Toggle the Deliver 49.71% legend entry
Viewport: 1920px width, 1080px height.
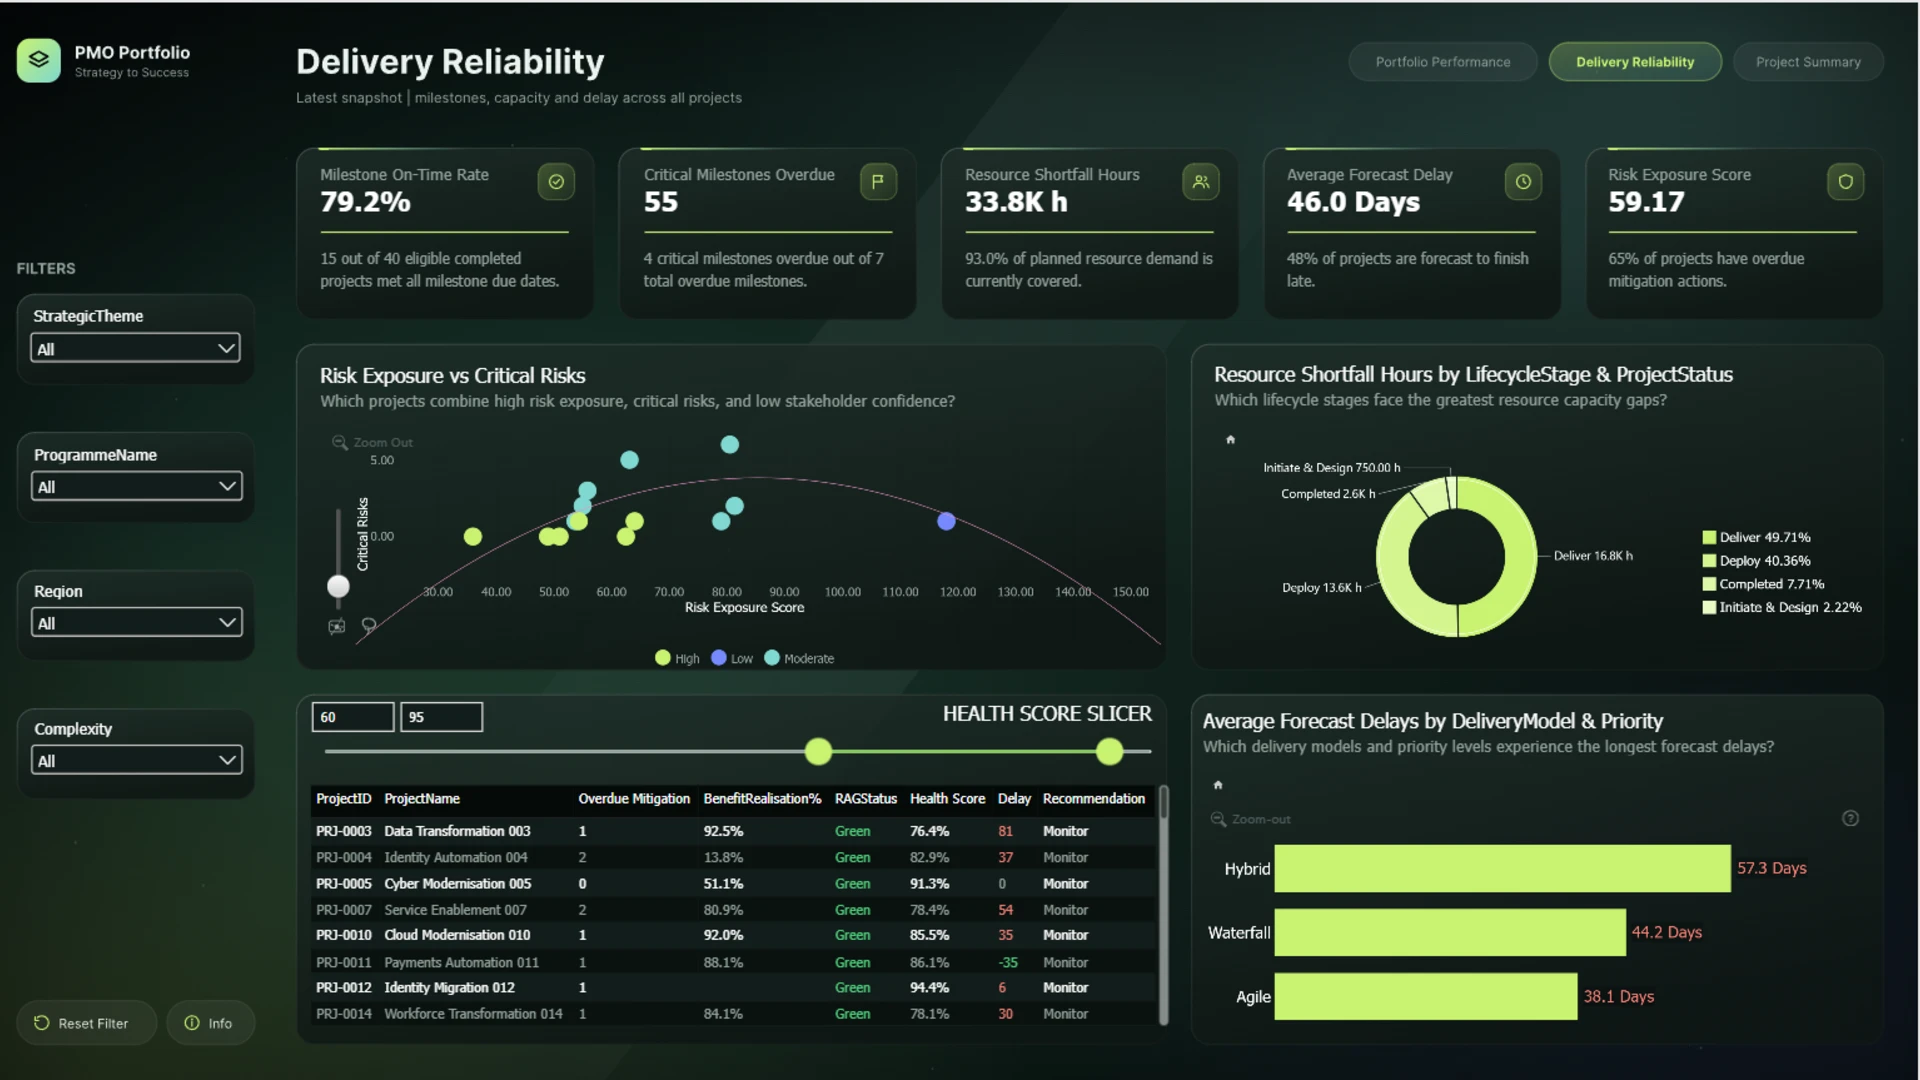coord(1757,537)
